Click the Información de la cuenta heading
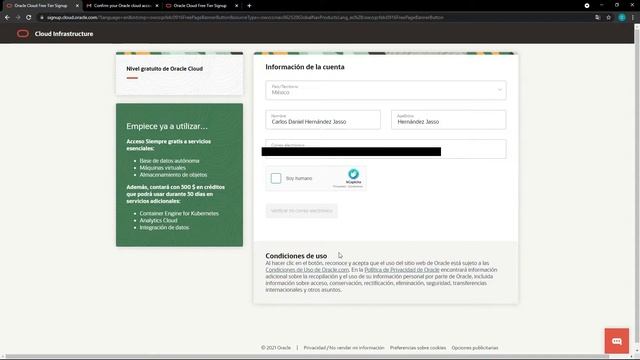The width and height of the screenshot is (640, 360). click(x=305, y=67)
